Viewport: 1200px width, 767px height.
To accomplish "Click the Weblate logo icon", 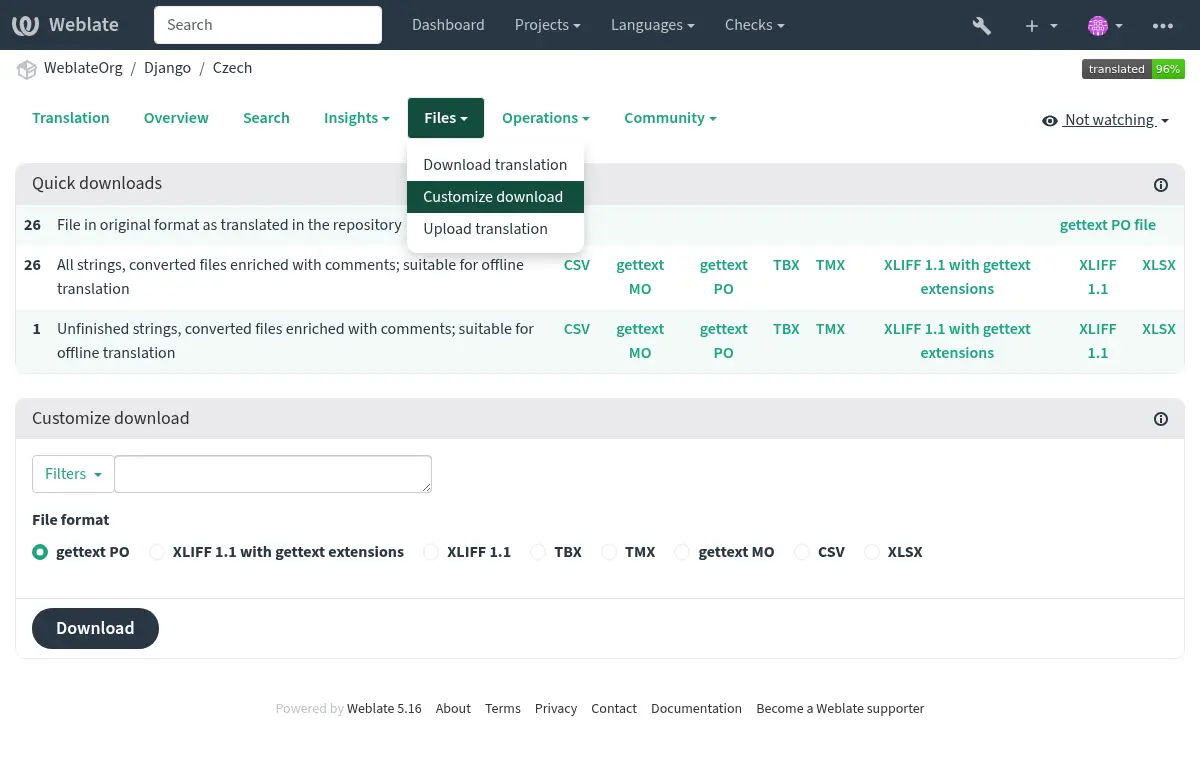I will (26, 25).
